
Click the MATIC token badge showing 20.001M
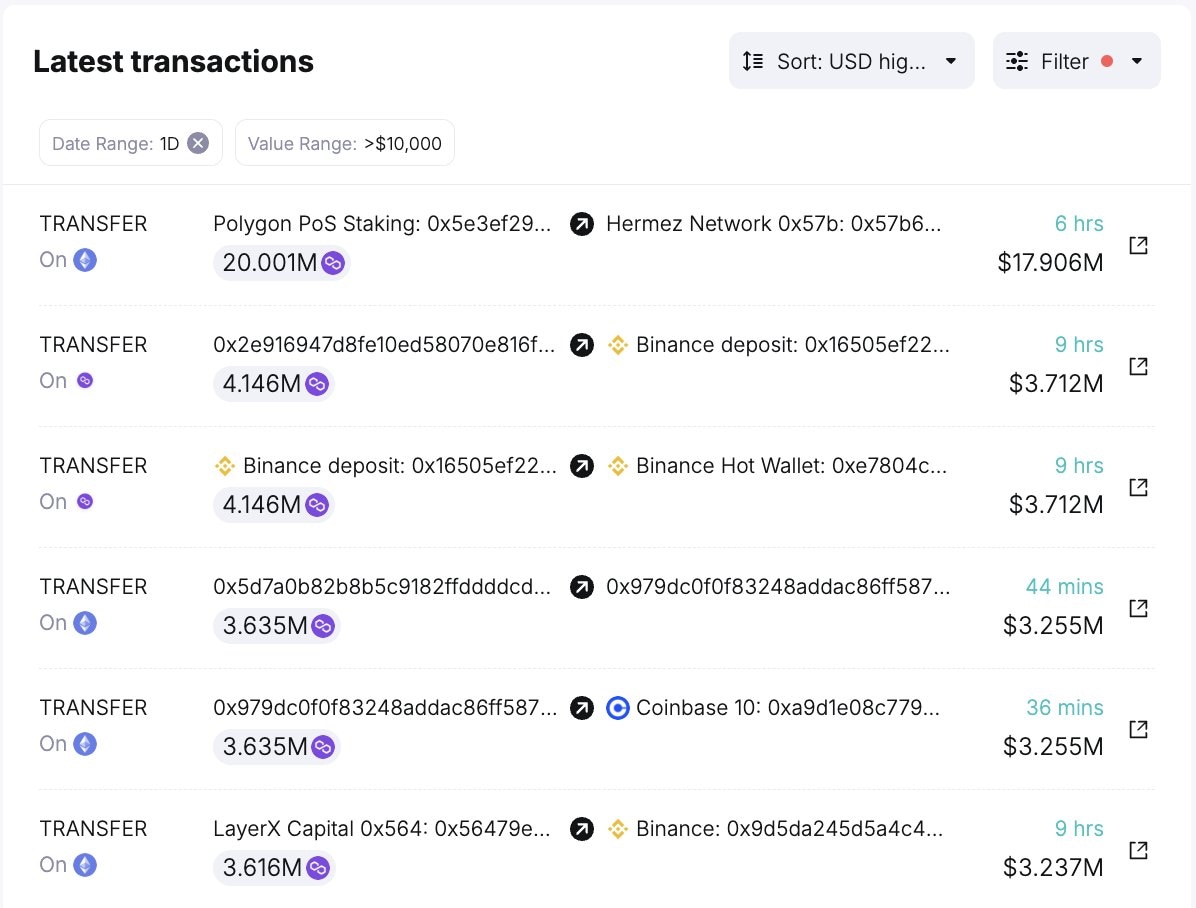pyautogui.click(x=281, y=263)
